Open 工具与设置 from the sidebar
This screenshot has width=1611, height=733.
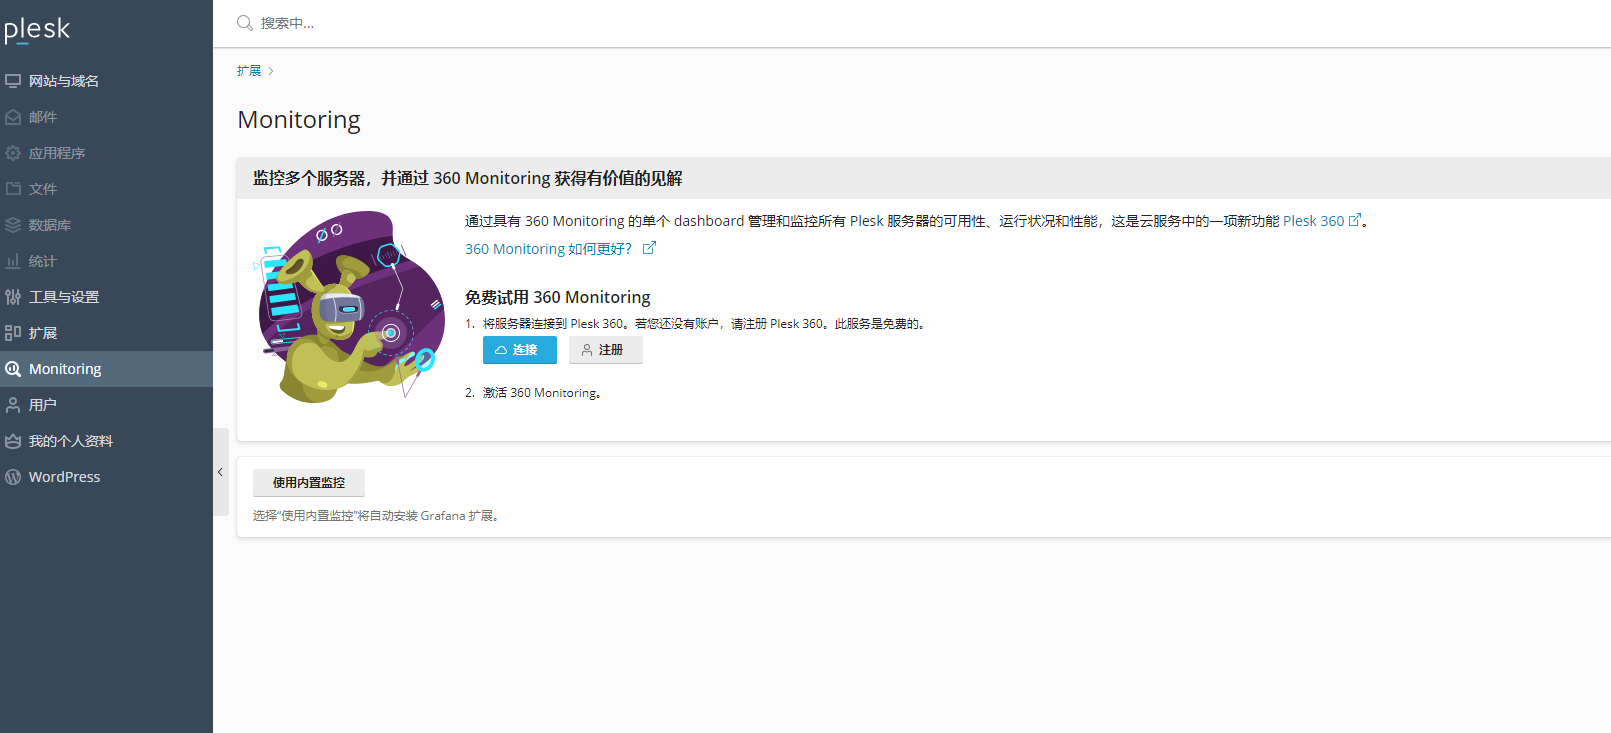tap(106, 297)
